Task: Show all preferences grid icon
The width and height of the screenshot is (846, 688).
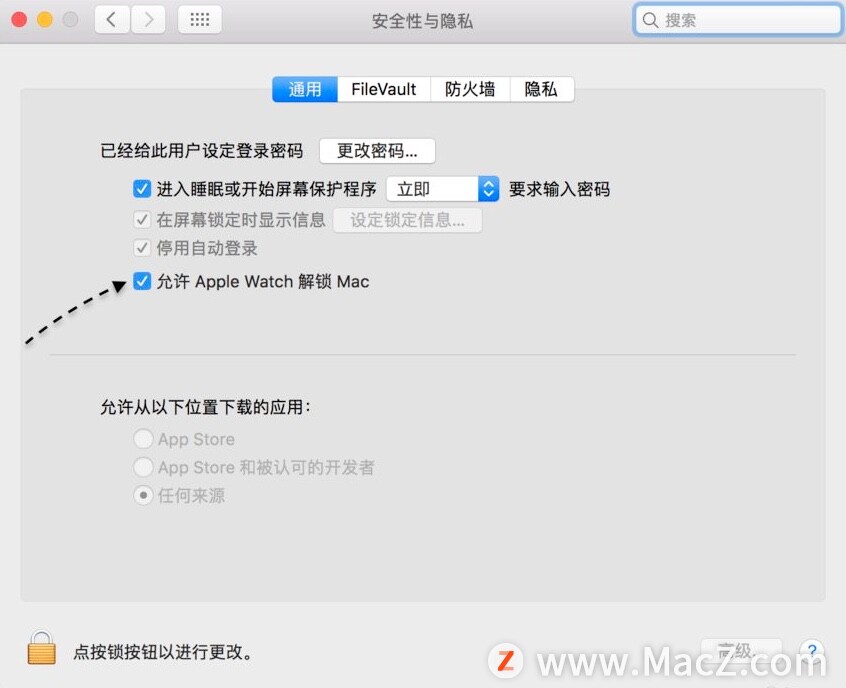Action: 200,20
